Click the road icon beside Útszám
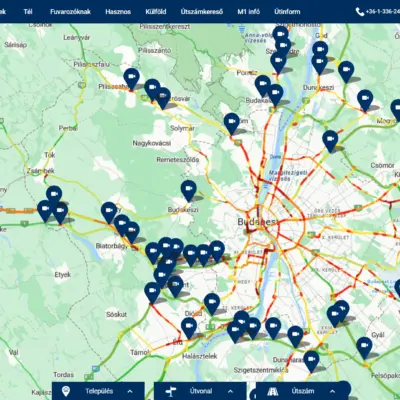Image resolution: width=400 pixels, height=400 pixels. (x=273, y=391)
